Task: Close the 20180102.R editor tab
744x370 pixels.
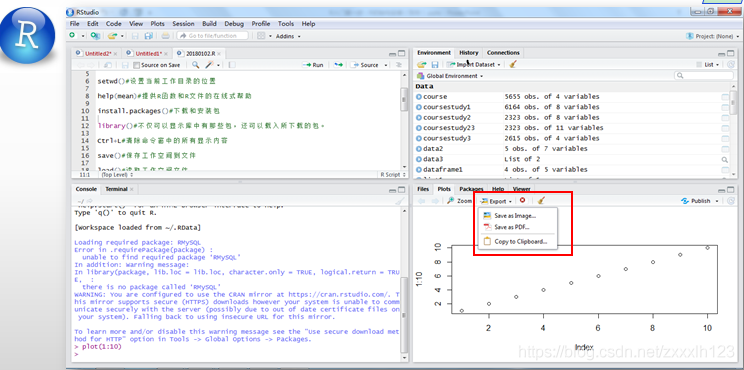Action: point(219,54)
